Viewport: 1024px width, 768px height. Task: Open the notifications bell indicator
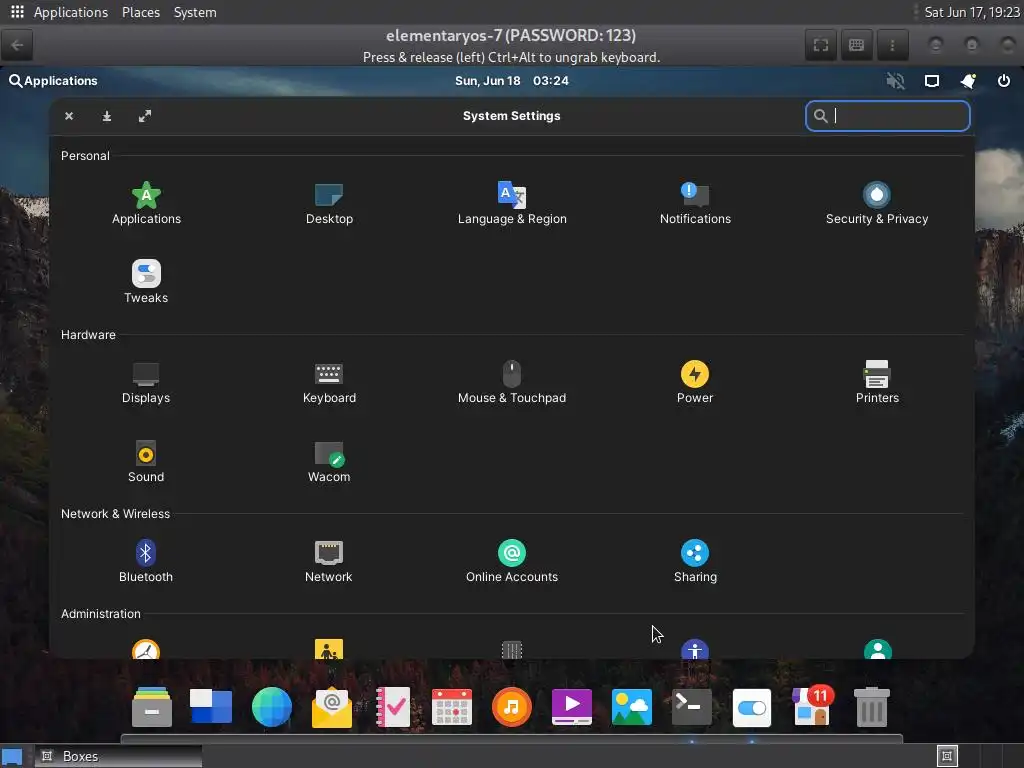pos(968,81)
